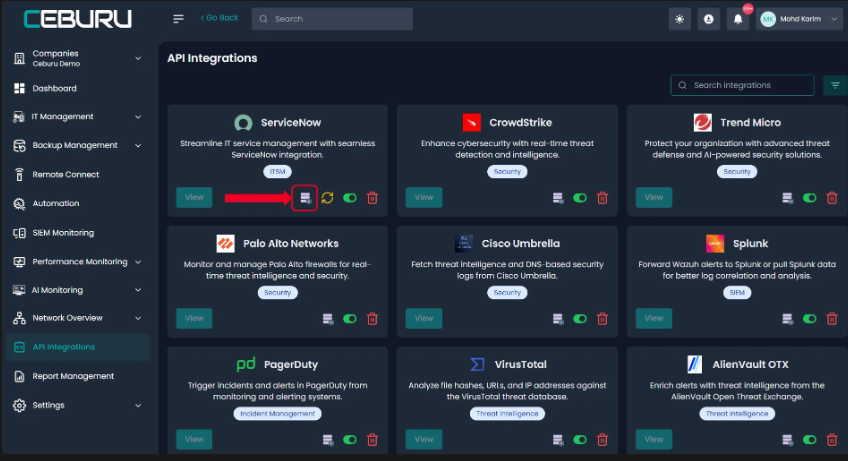This screenshot has height=461, width=848.
Task: Open AlienVault OTX configuration icon
Action: [787, 439]
